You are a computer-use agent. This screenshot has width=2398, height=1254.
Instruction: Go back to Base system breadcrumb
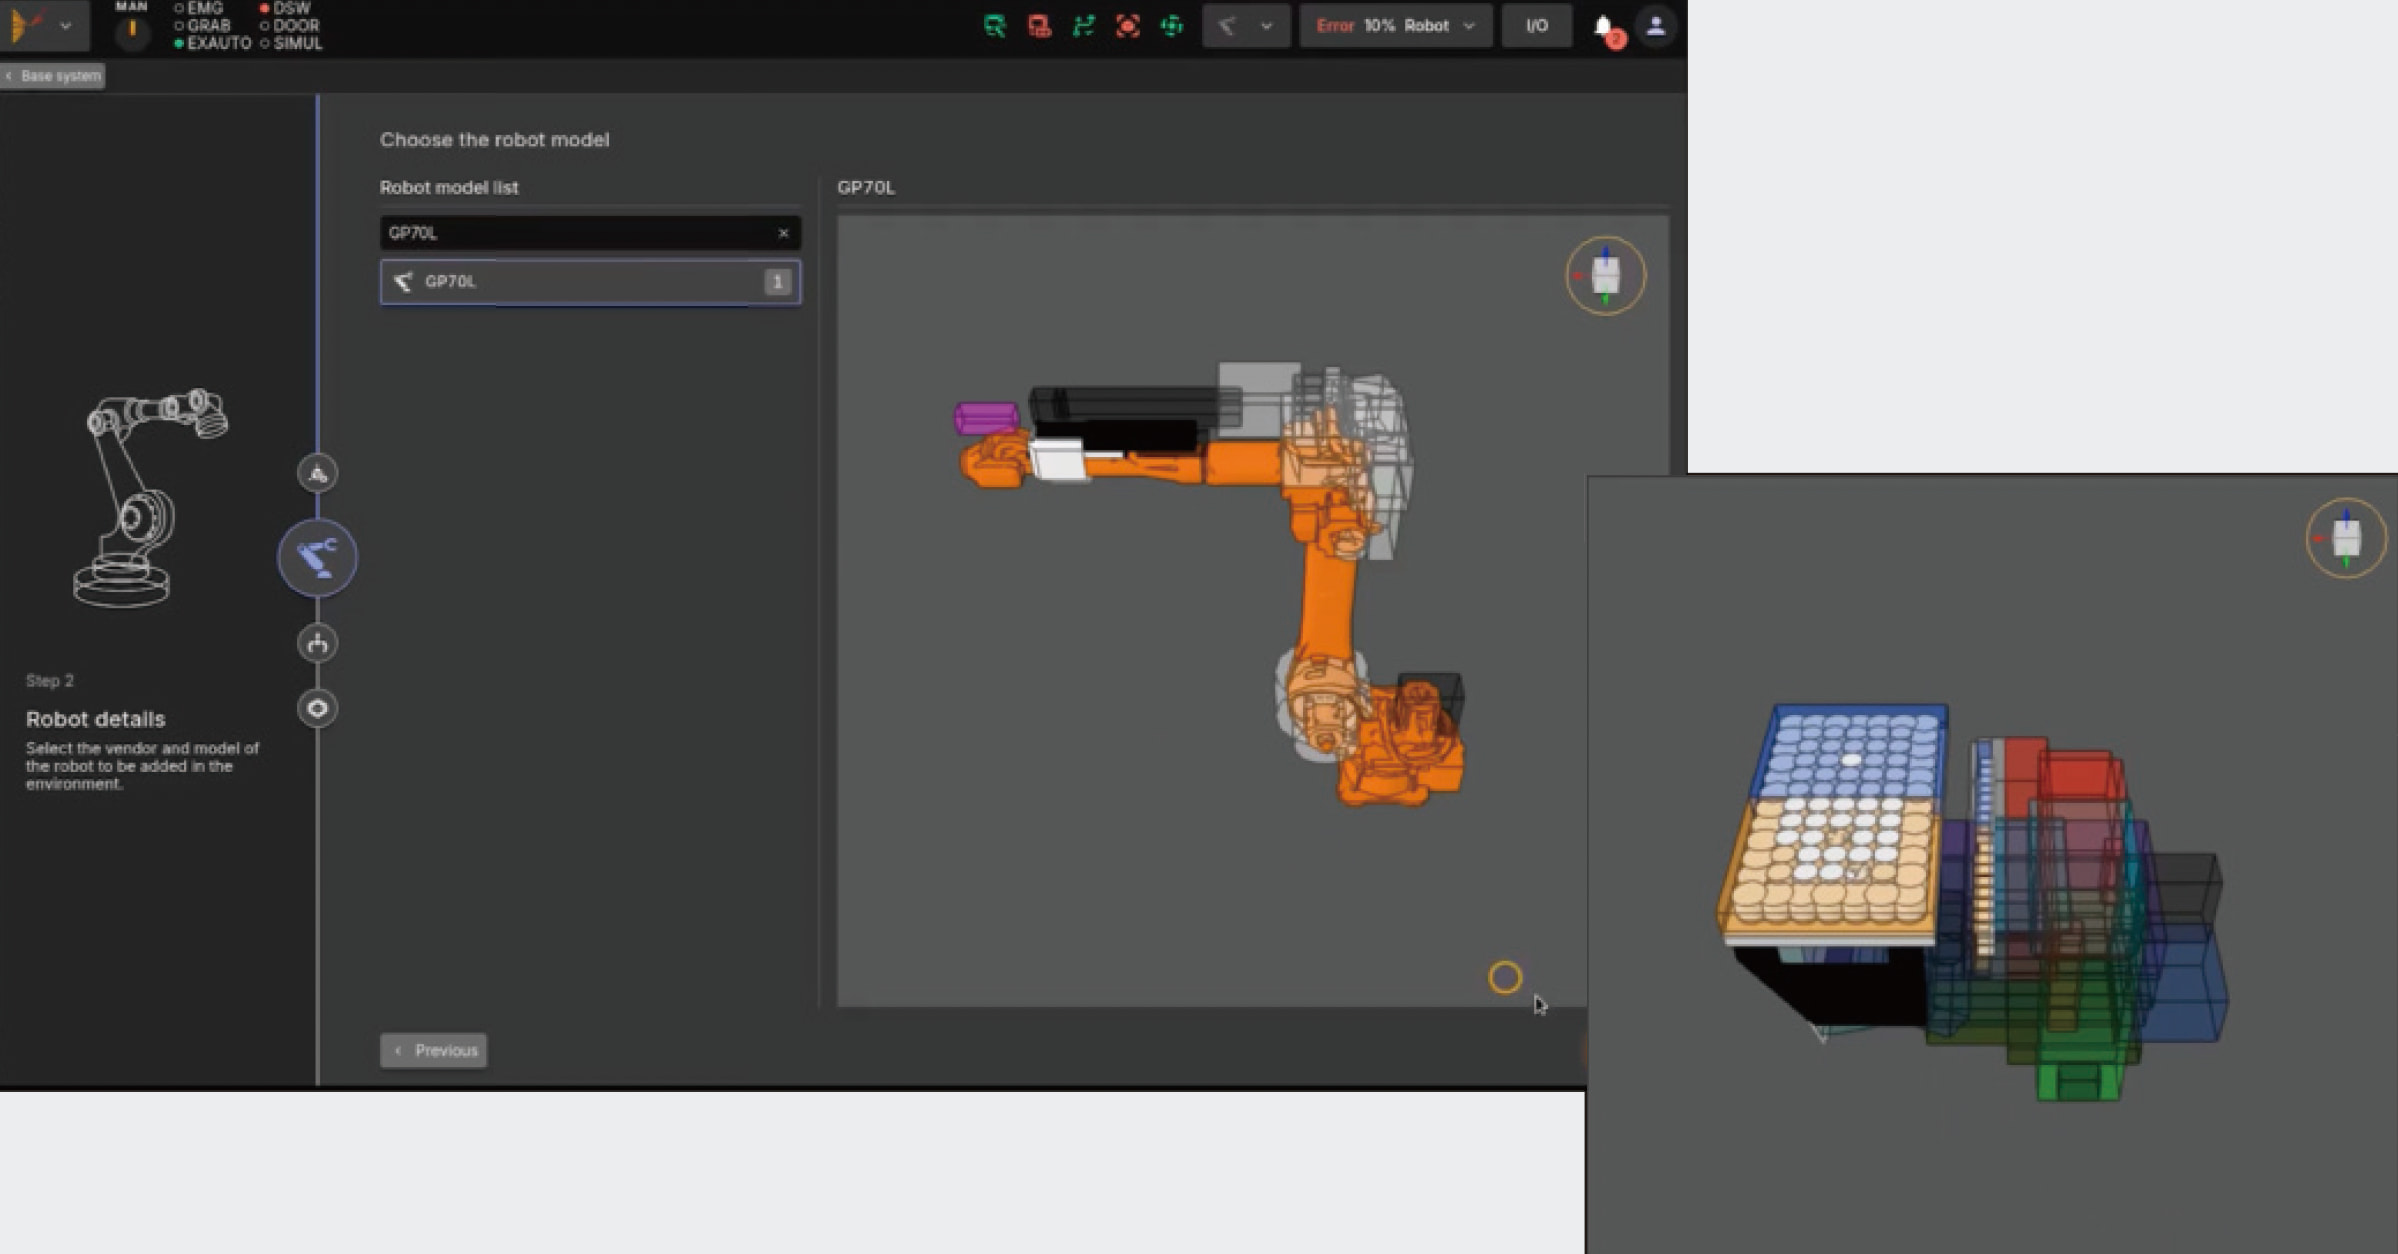pos(53,76)
